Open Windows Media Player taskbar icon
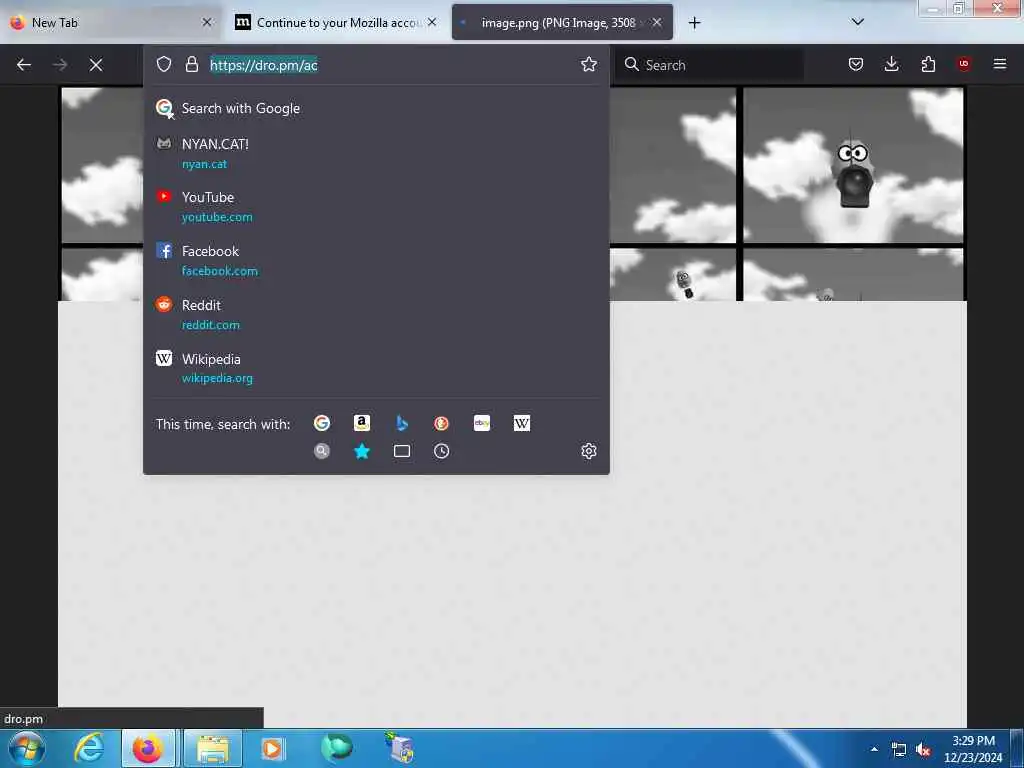The image size is (1024, 768). pos(273,748)
